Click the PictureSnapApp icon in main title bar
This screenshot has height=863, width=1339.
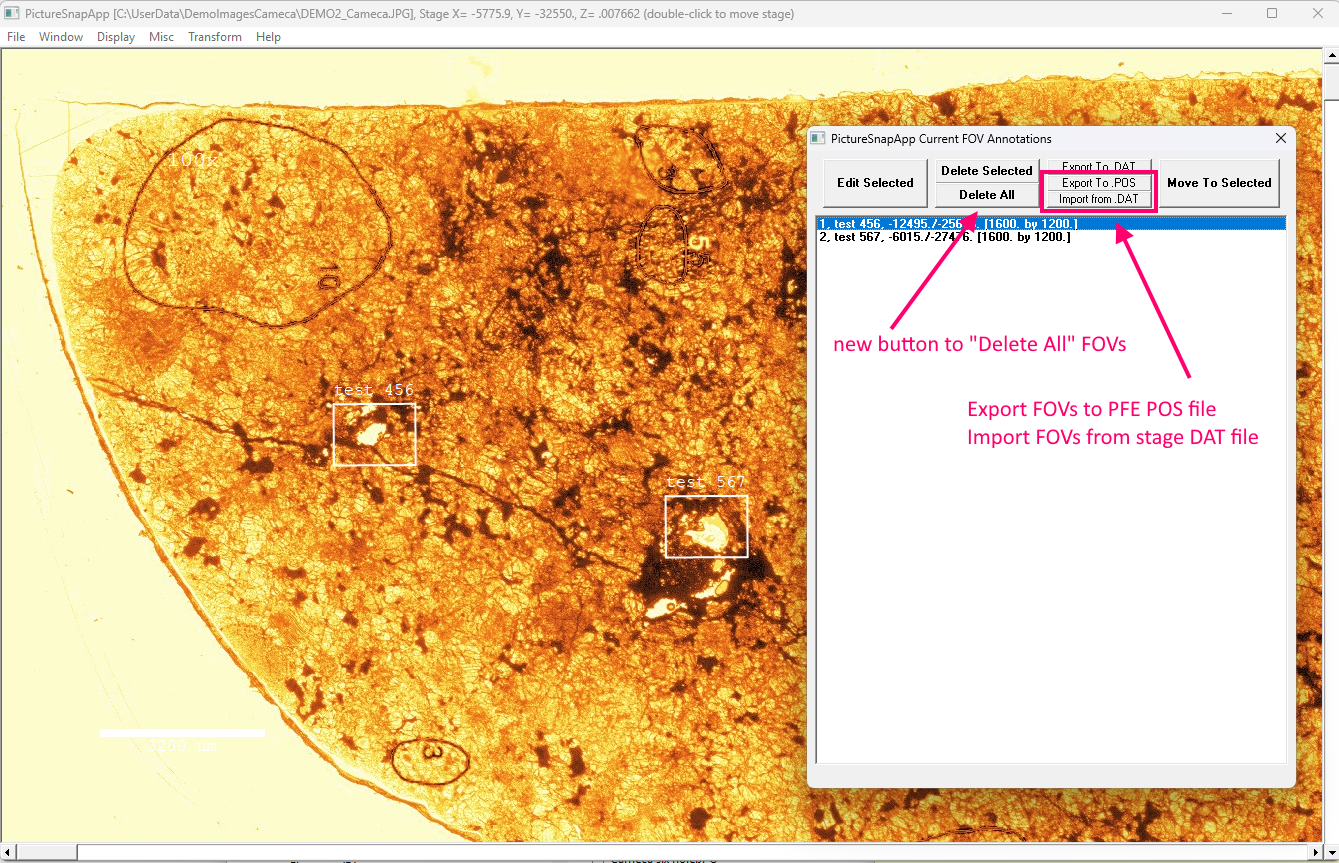coord(12,14)
